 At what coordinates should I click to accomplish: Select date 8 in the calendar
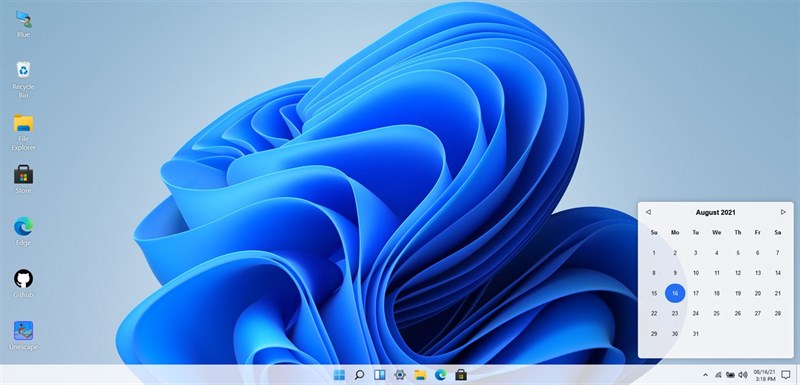[x=654, y=273]
